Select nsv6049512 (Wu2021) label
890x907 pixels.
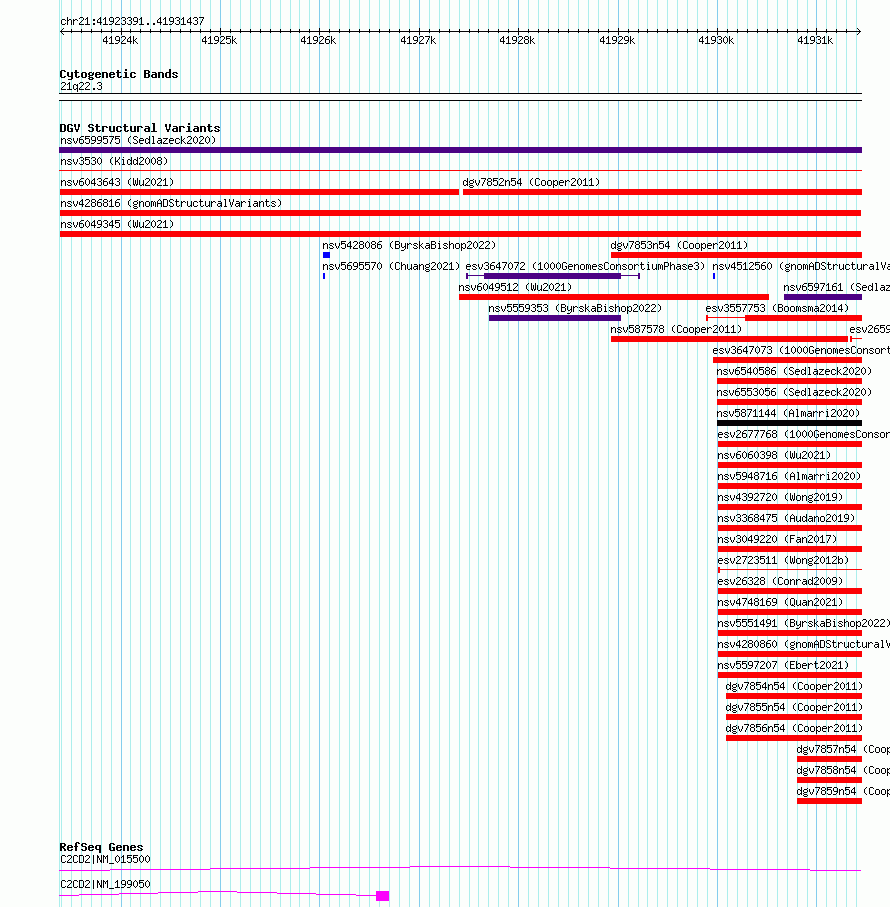(515, 287)
